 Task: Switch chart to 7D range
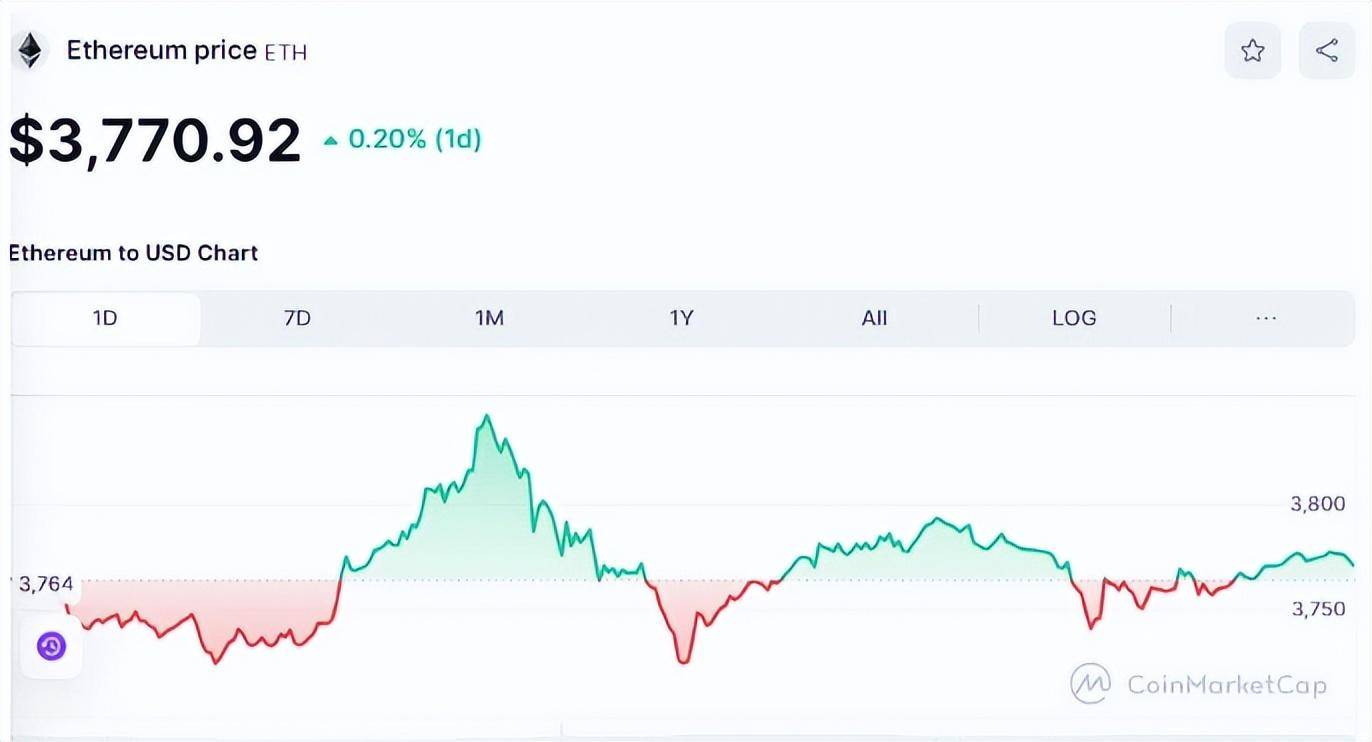[x=297, y=318]
